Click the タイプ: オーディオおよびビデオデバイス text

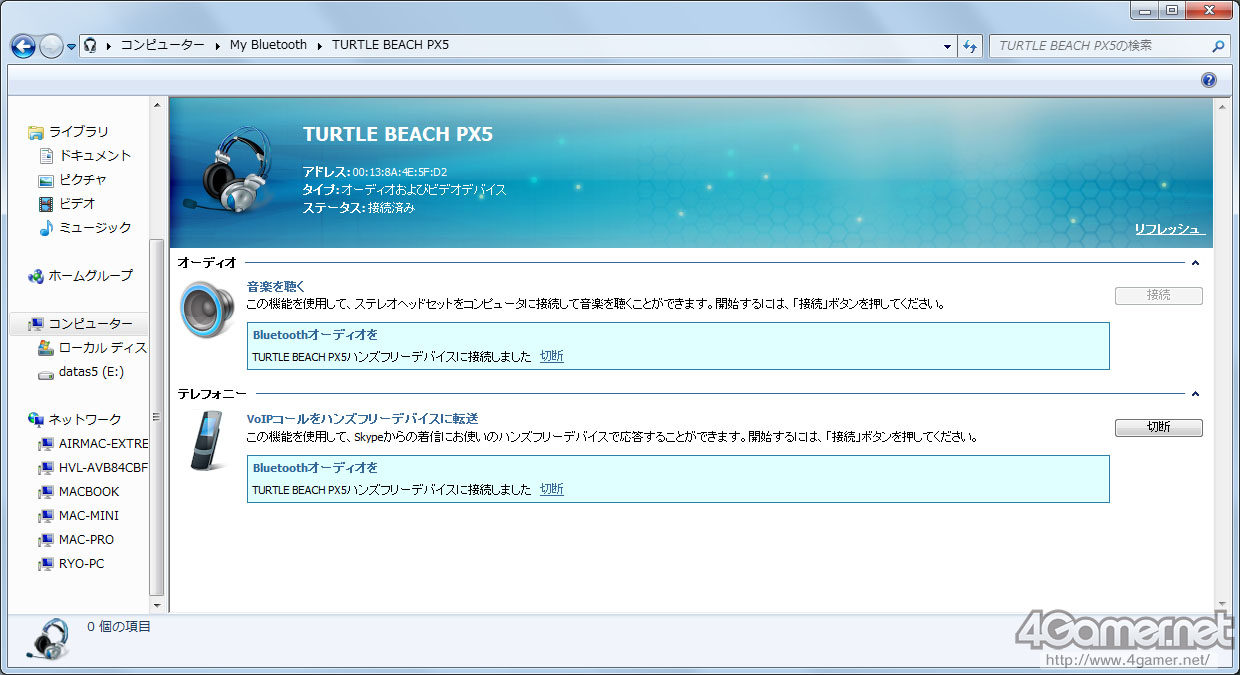404,190
